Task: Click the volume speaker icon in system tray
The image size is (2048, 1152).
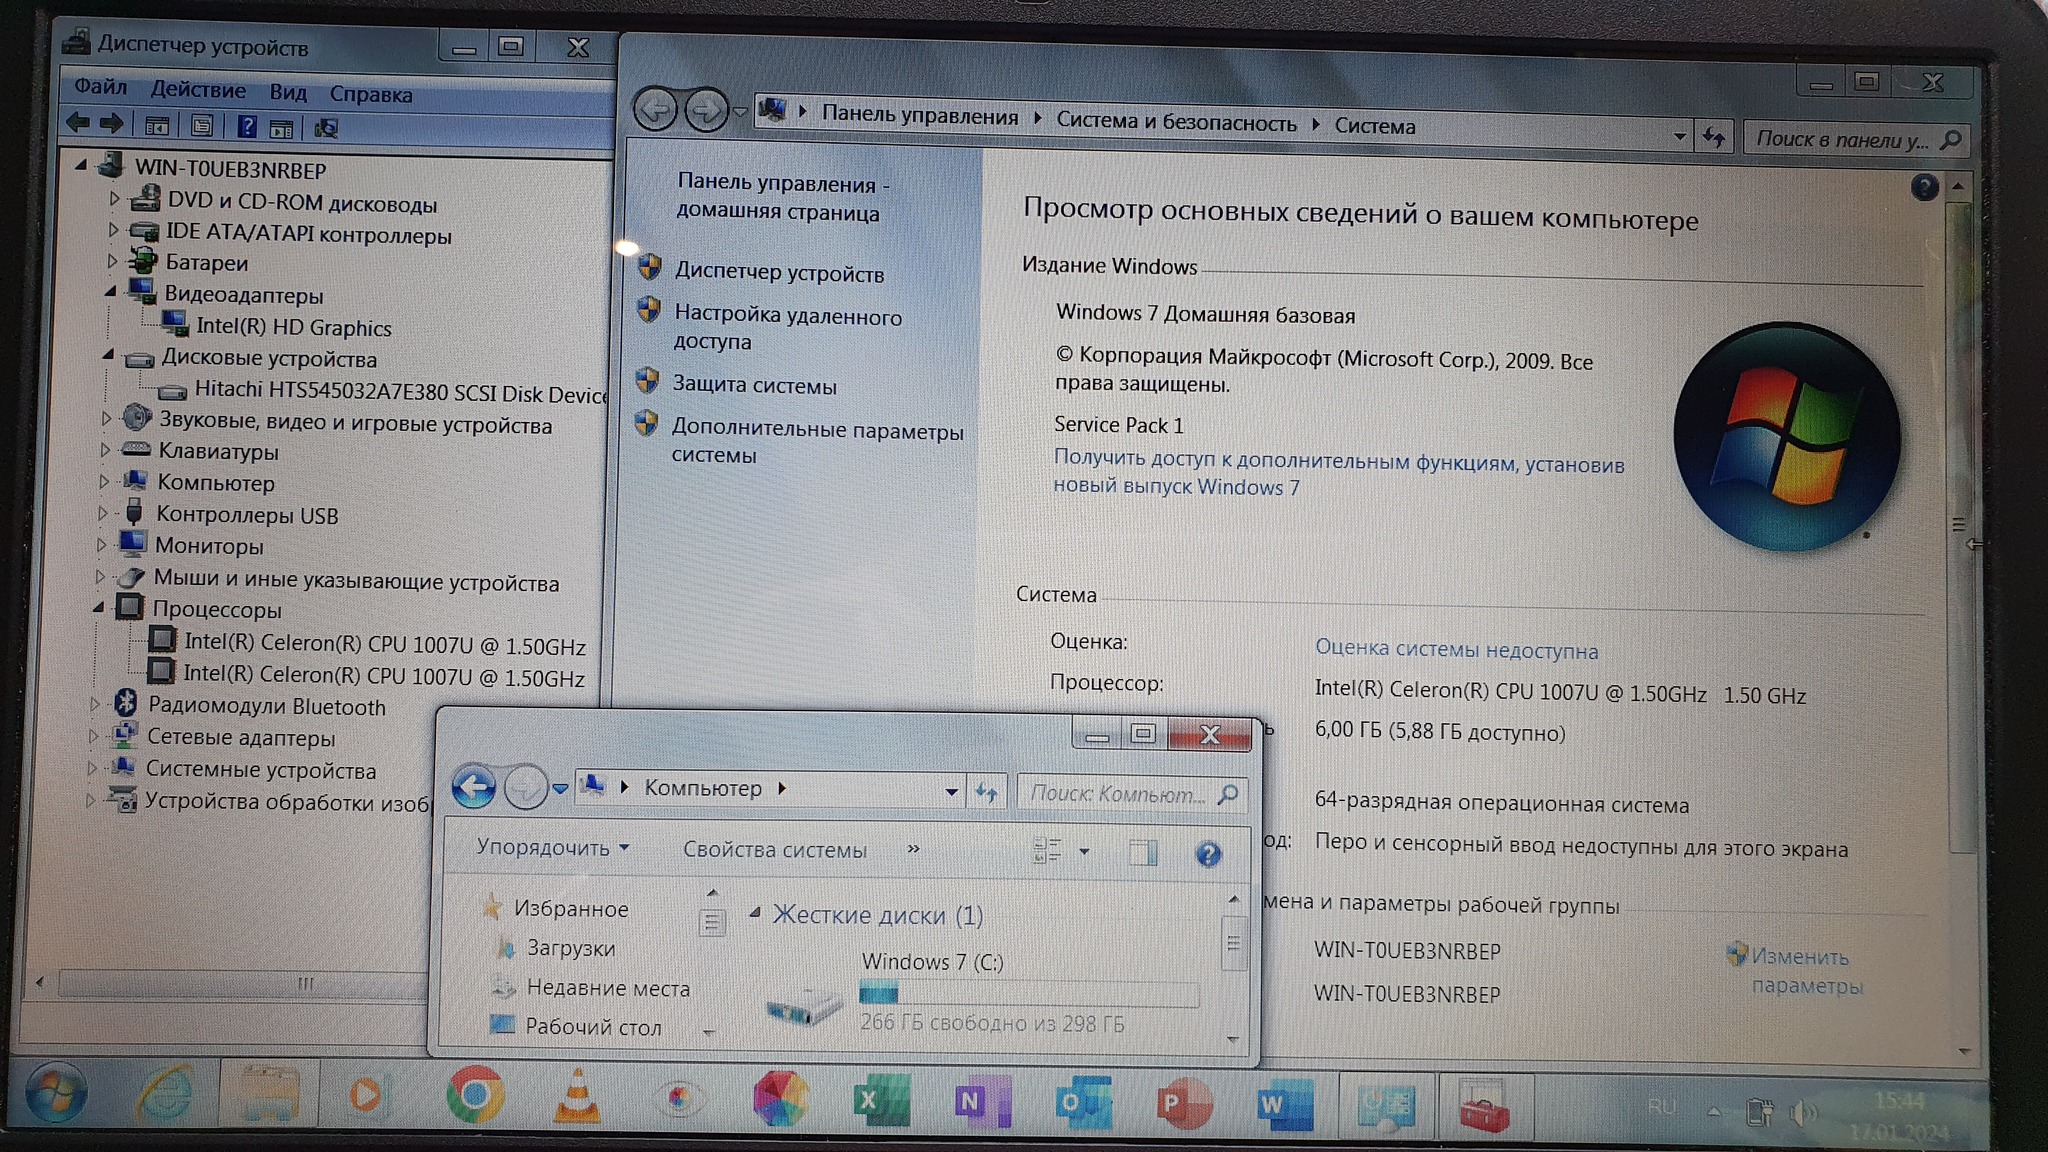Action: coord(1803,1112)
